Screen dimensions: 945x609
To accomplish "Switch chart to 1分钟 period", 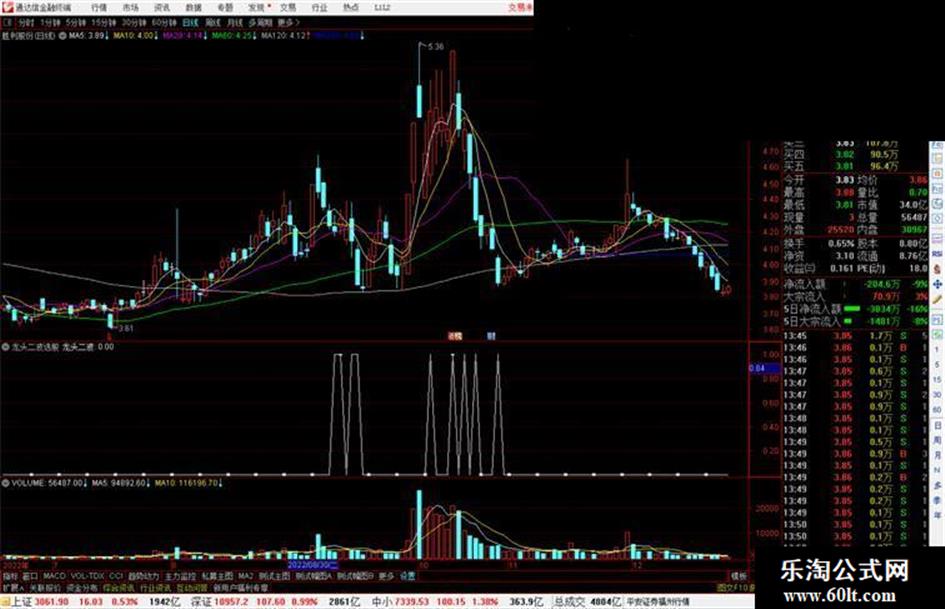I will [x=50, y=22].
